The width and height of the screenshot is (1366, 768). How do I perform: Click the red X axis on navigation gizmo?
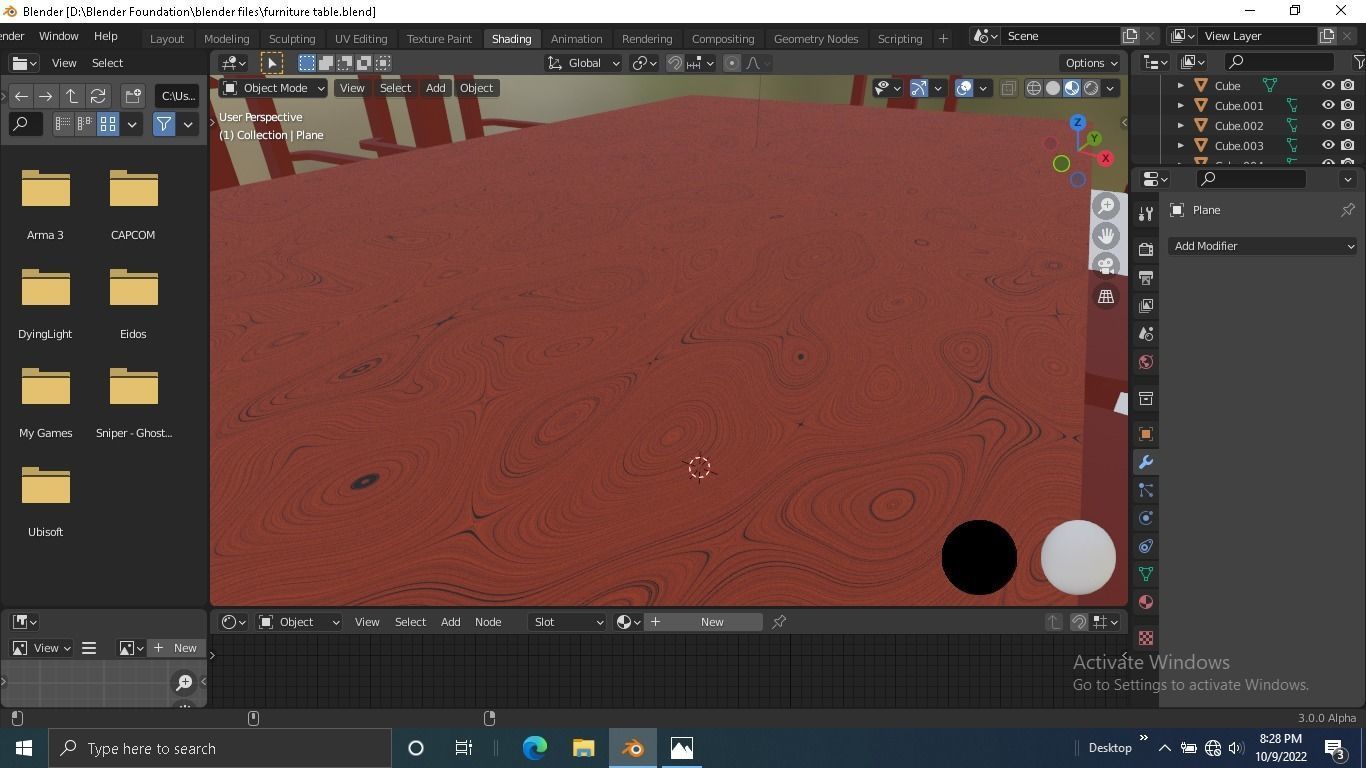pos(1105,158)
